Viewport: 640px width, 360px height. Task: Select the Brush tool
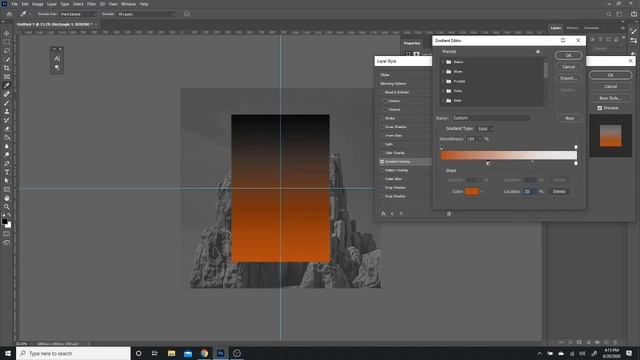[7, 103]
